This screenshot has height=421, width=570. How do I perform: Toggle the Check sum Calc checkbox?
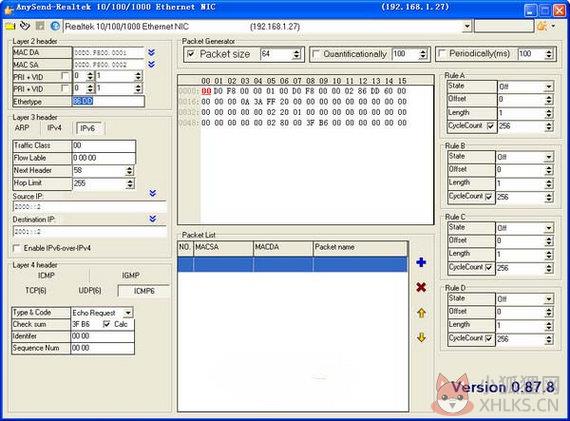[107, 324]
